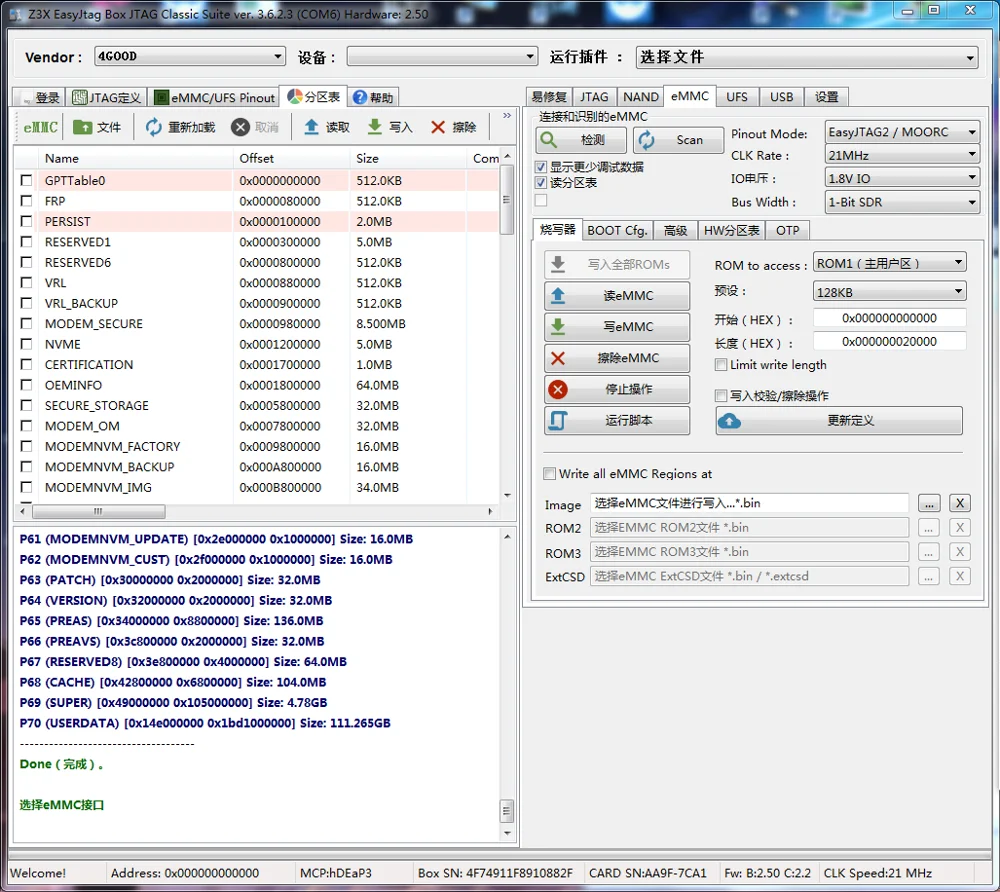This screenshot has width=1000, height=892.
Task: Click the eMMC icon in partition toolbar
Action: (x=41, y=127)
